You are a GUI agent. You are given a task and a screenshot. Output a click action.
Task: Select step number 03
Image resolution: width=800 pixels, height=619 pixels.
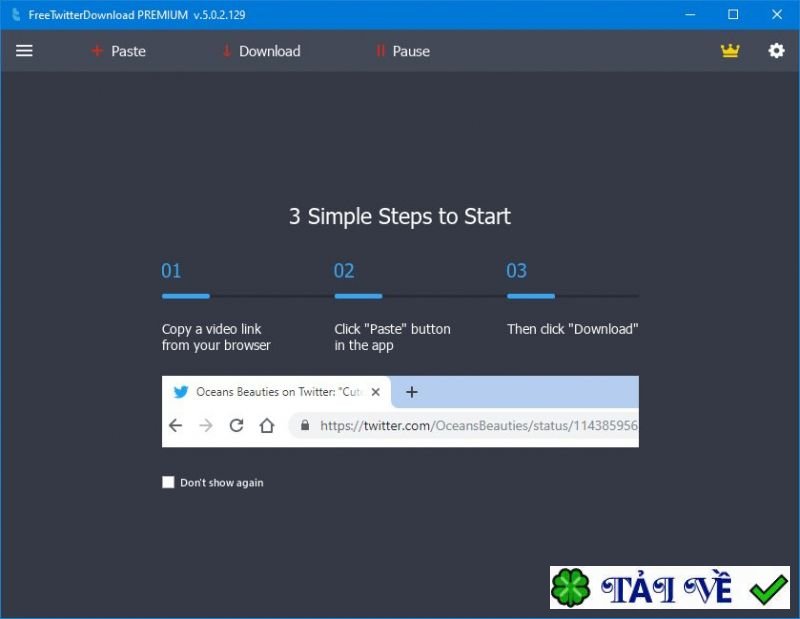tap(516, 270)
